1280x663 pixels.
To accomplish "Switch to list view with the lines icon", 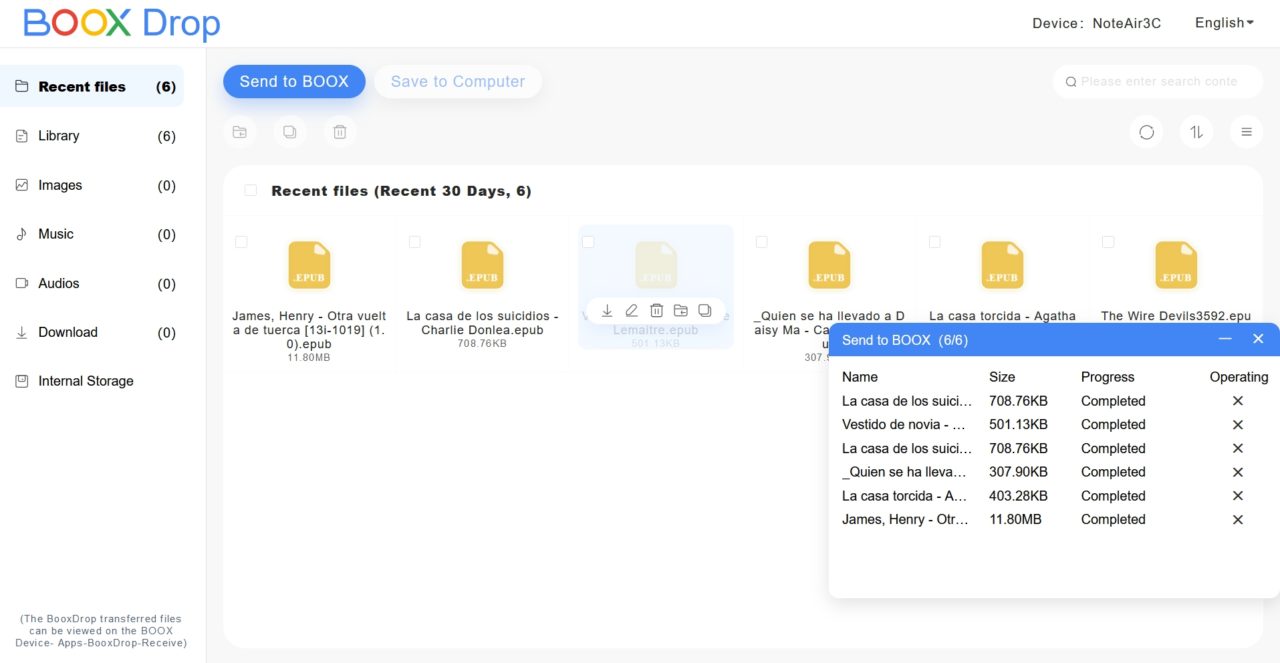I will 1246,132.
